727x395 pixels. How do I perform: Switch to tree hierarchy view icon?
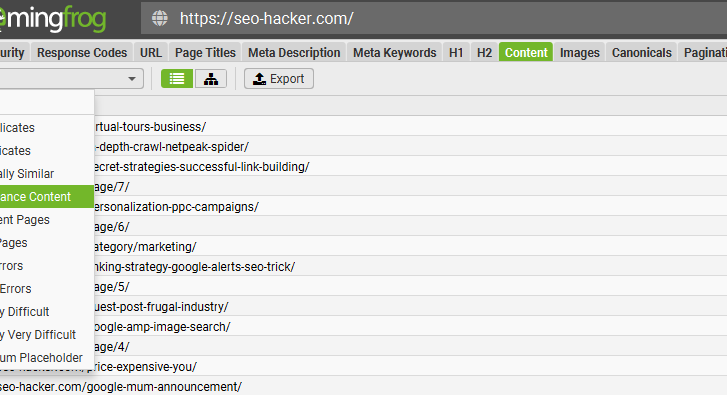coord(211,79)
